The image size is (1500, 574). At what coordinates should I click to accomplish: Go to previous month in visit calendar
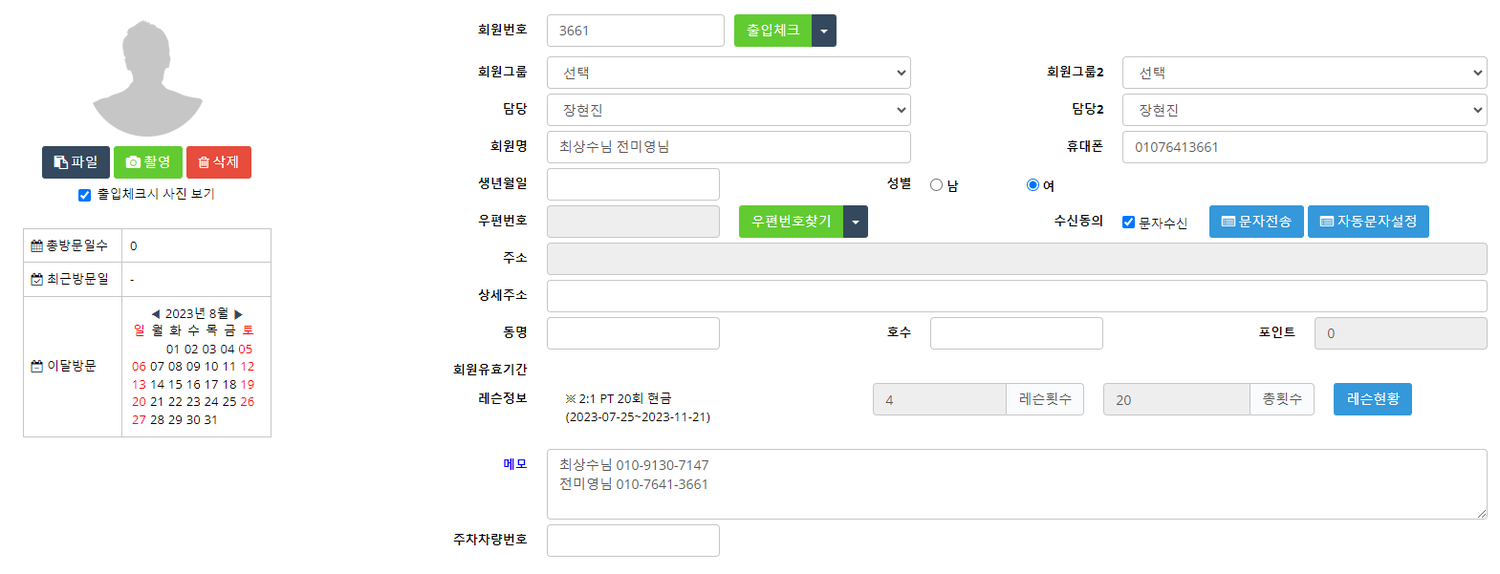156,314
